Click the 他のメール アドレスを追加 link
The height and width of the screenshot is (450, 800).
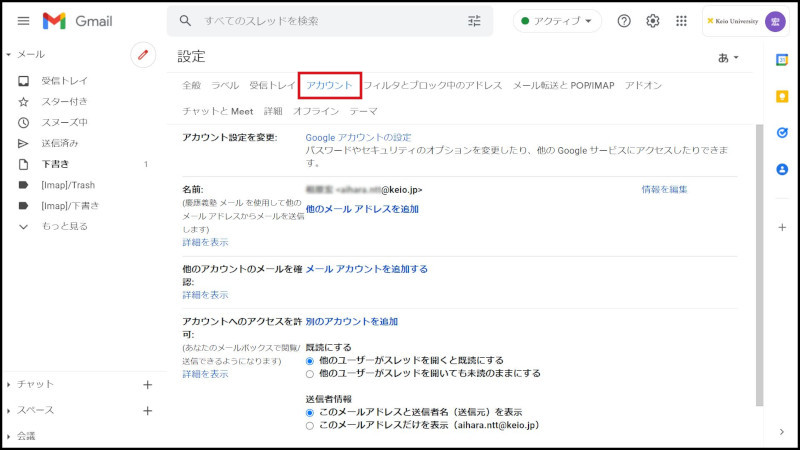tap(362, 209)
